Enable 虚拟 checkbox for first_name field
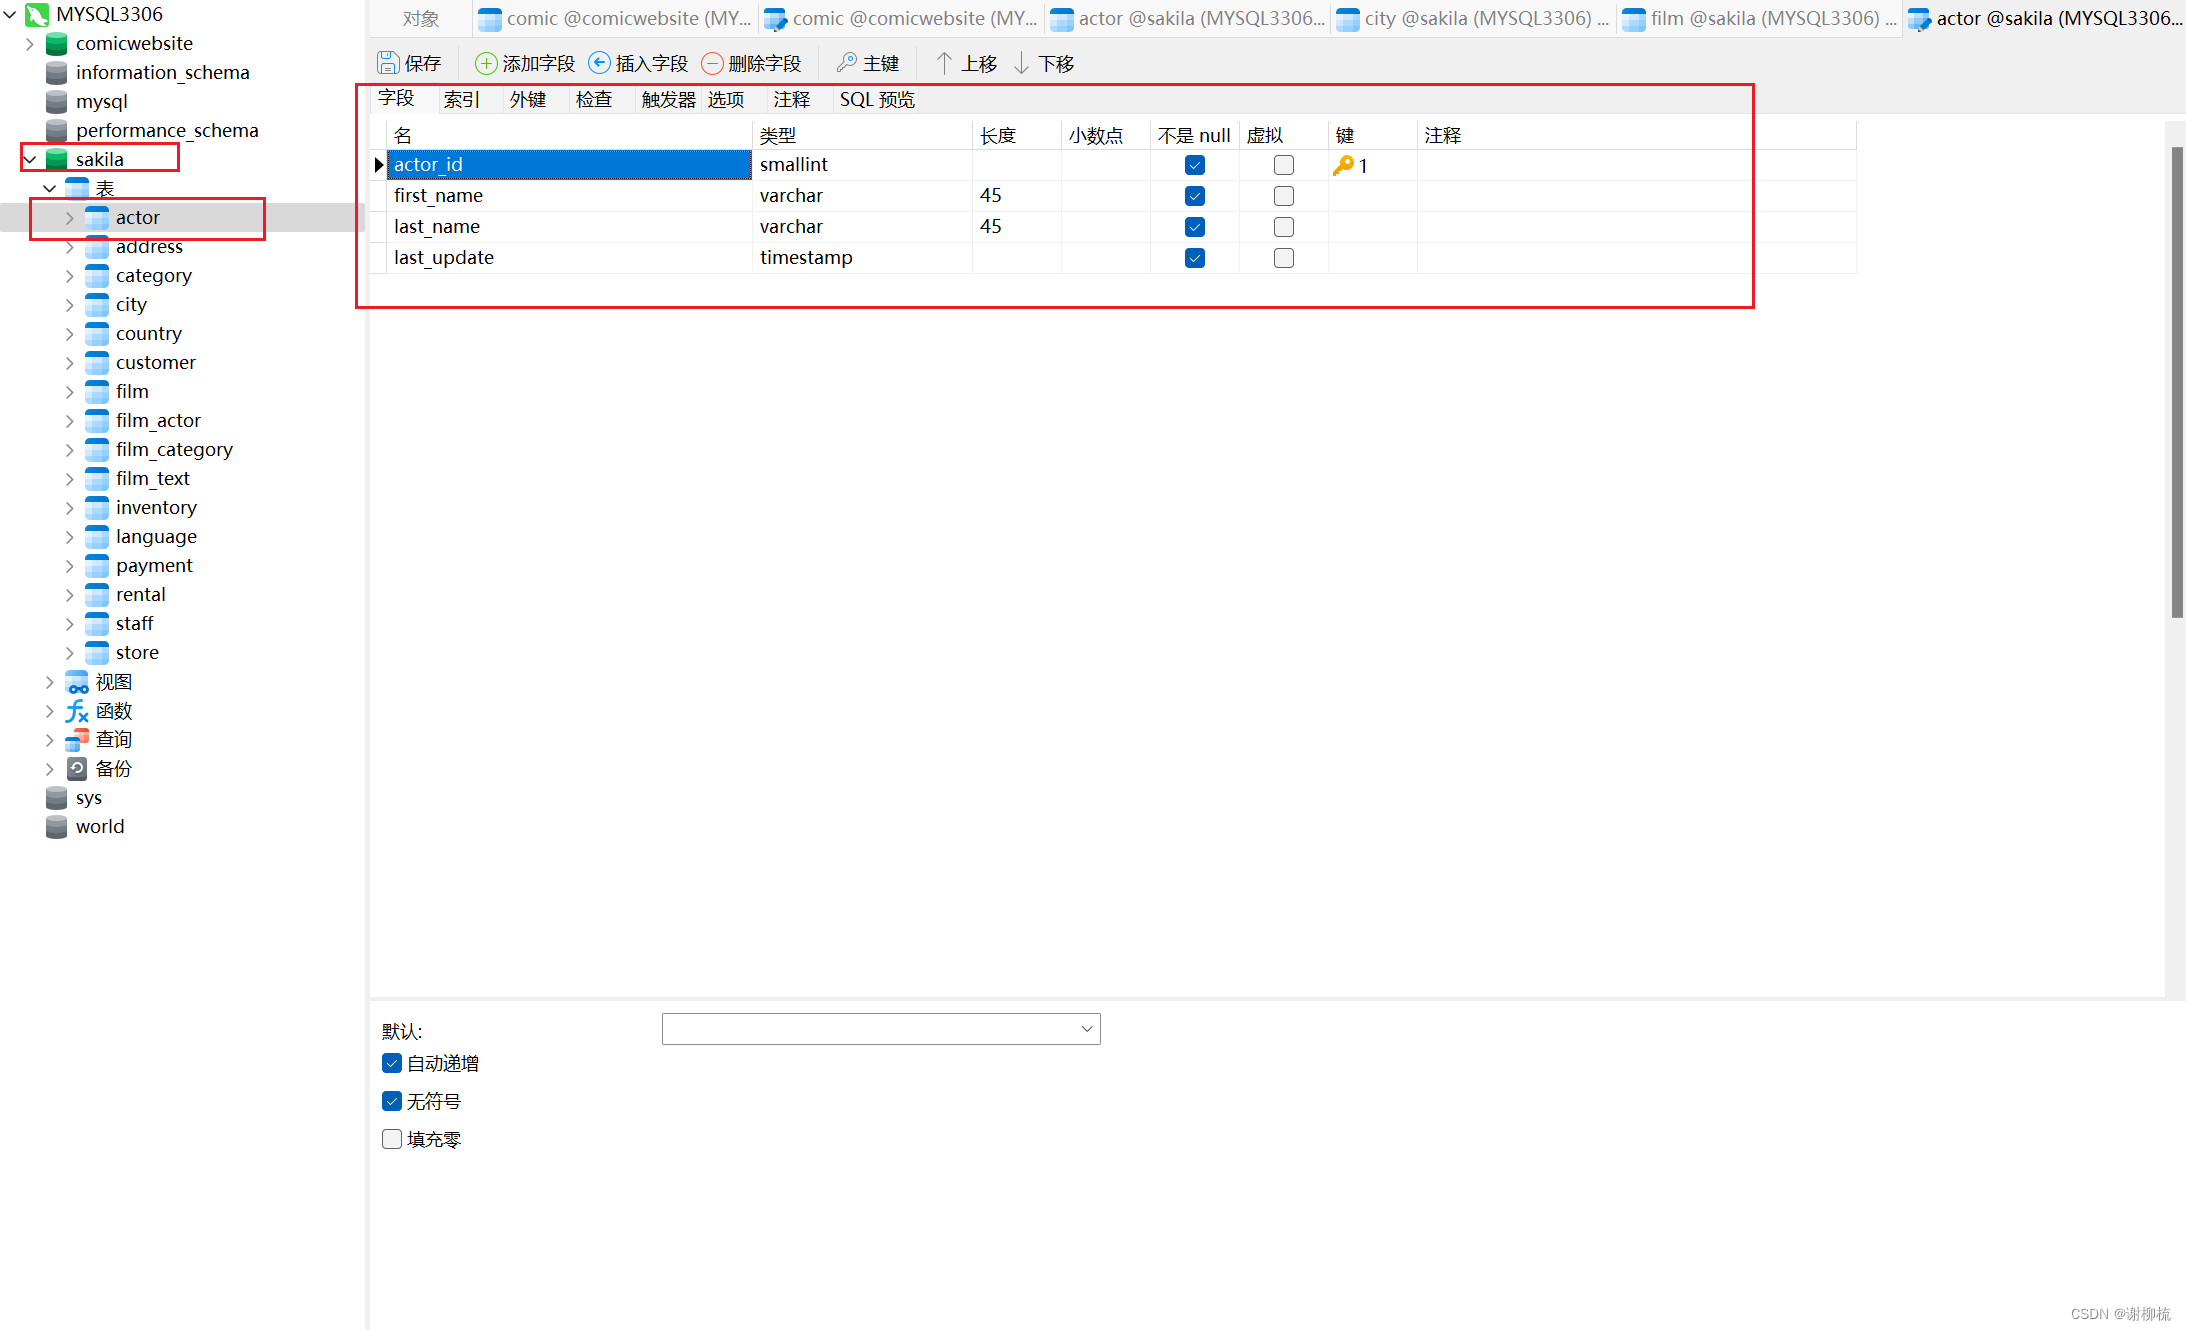 point(1284,196)
